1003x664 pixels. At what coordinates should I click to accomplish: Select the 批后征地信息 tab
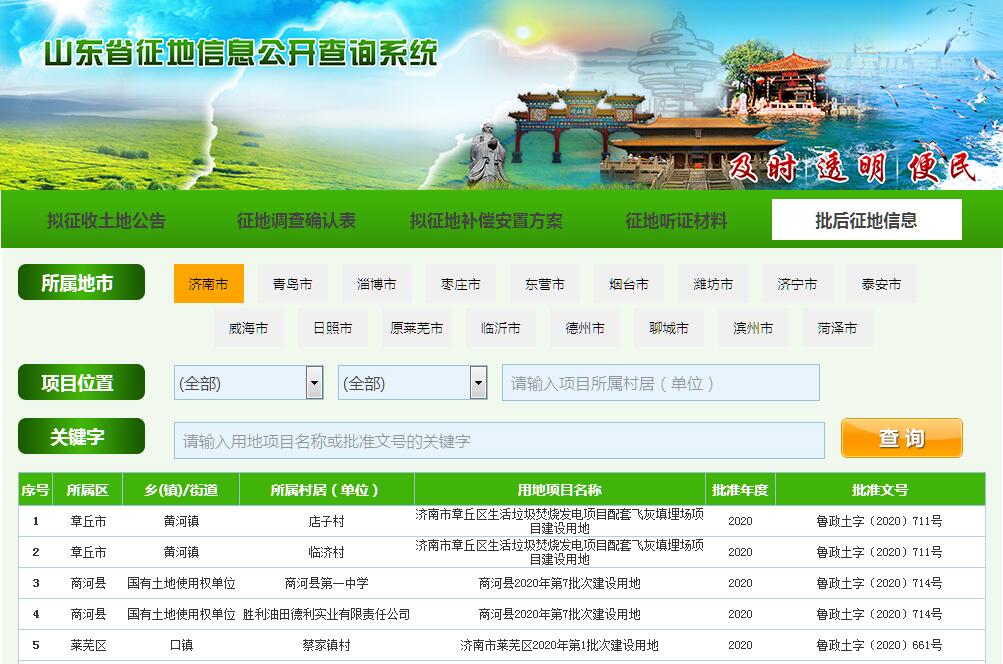point(866,221)
